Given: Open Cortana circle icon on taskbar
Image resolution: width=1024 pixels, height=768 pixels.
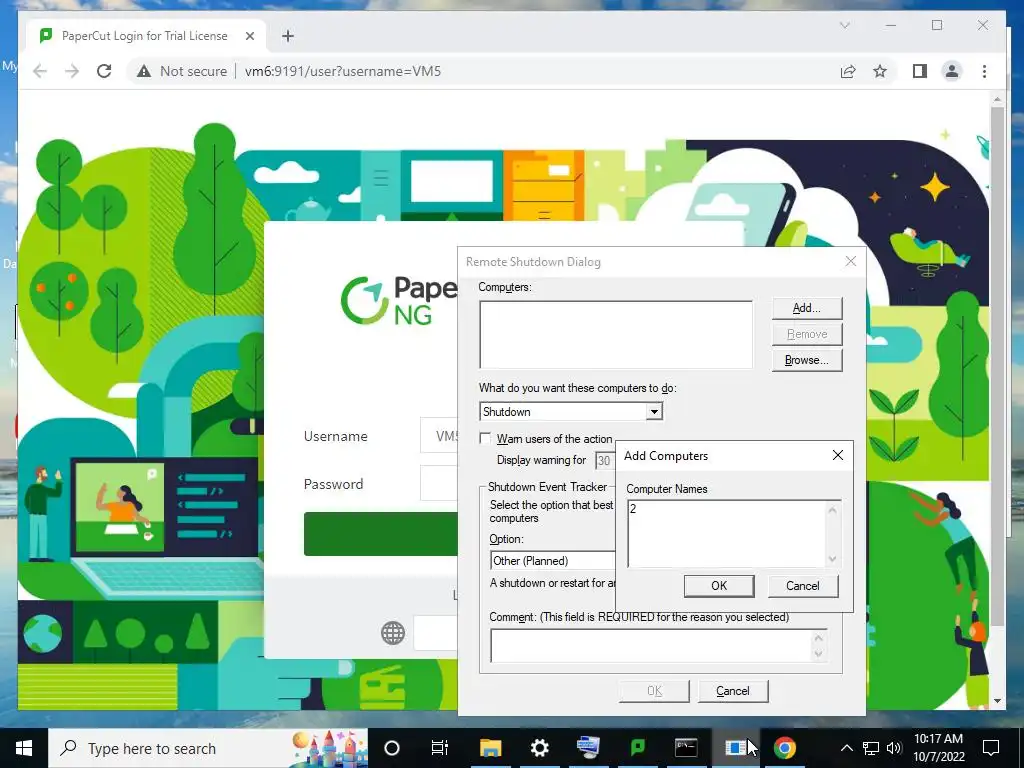Looking at the screenshot, I should pyautogui.click(x=392, y=748).
